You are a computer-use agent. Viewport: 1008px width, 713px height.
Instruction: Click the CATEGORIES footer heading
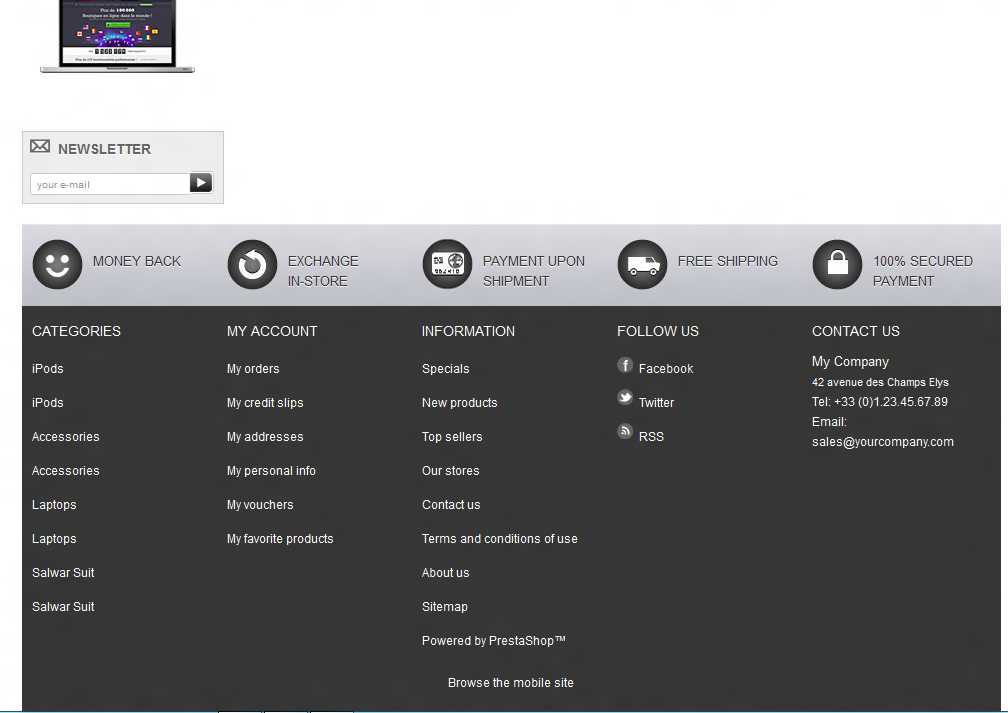pyautogui.click(x=76, y=331)
